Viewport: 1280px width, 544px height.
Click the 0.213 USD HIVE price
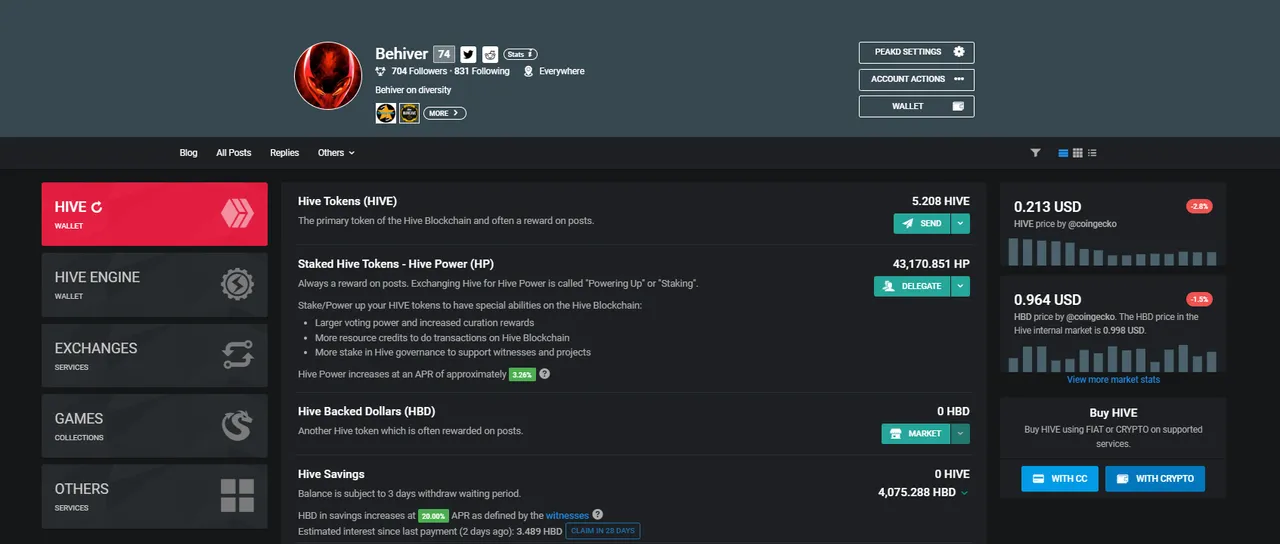click(x=1047, y=207)
